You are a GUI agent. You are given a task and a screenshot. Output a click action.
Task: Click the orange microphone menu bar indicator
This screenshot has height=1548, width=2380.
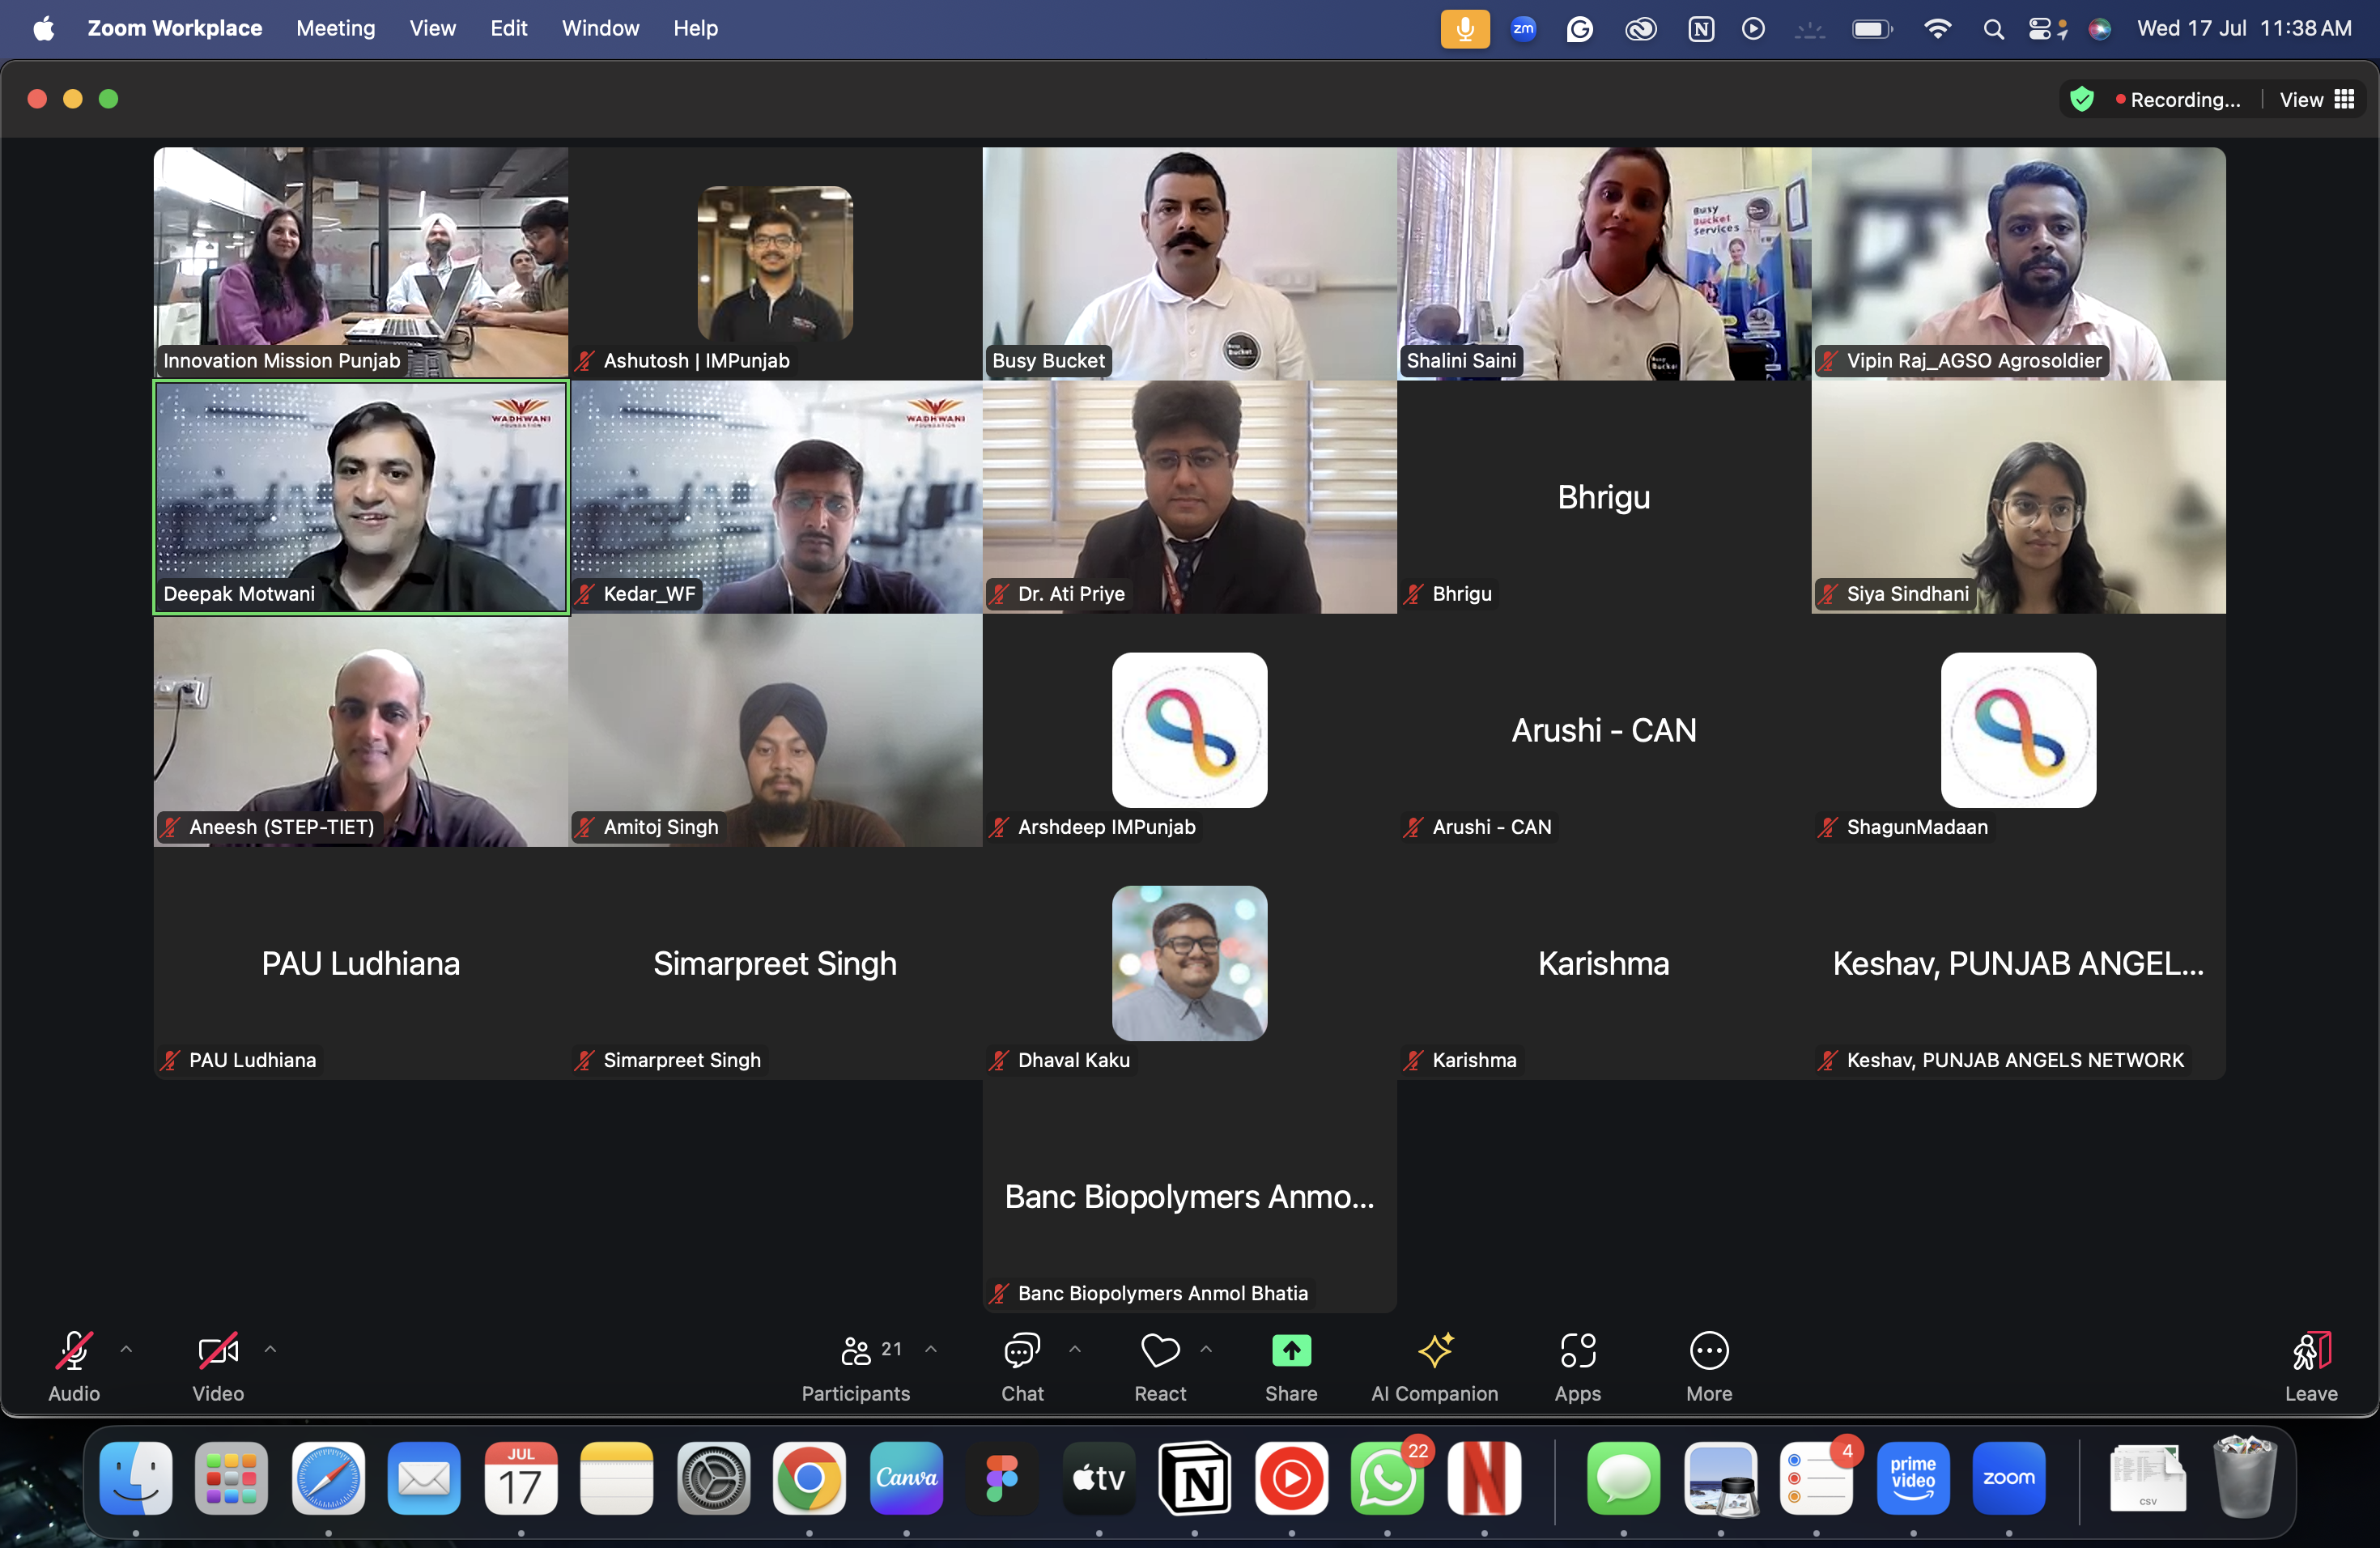(1465, 29)
